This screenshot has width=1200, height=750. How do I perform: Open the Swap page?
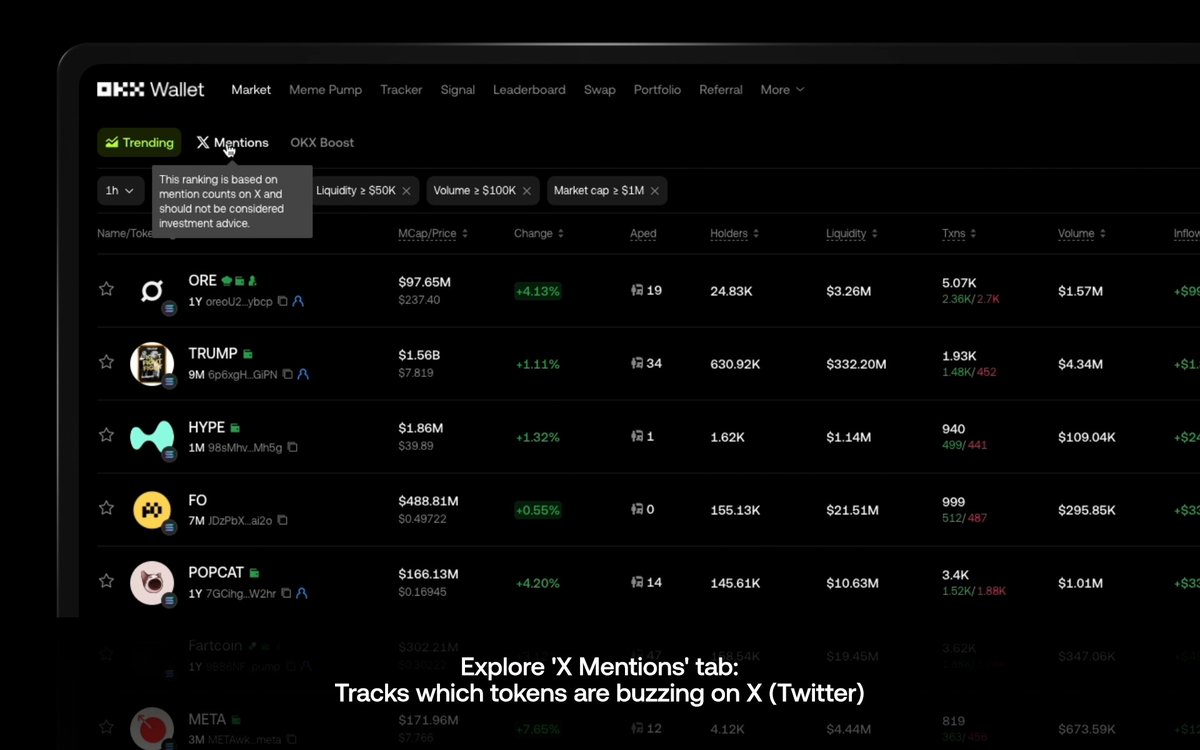point(600,90)
